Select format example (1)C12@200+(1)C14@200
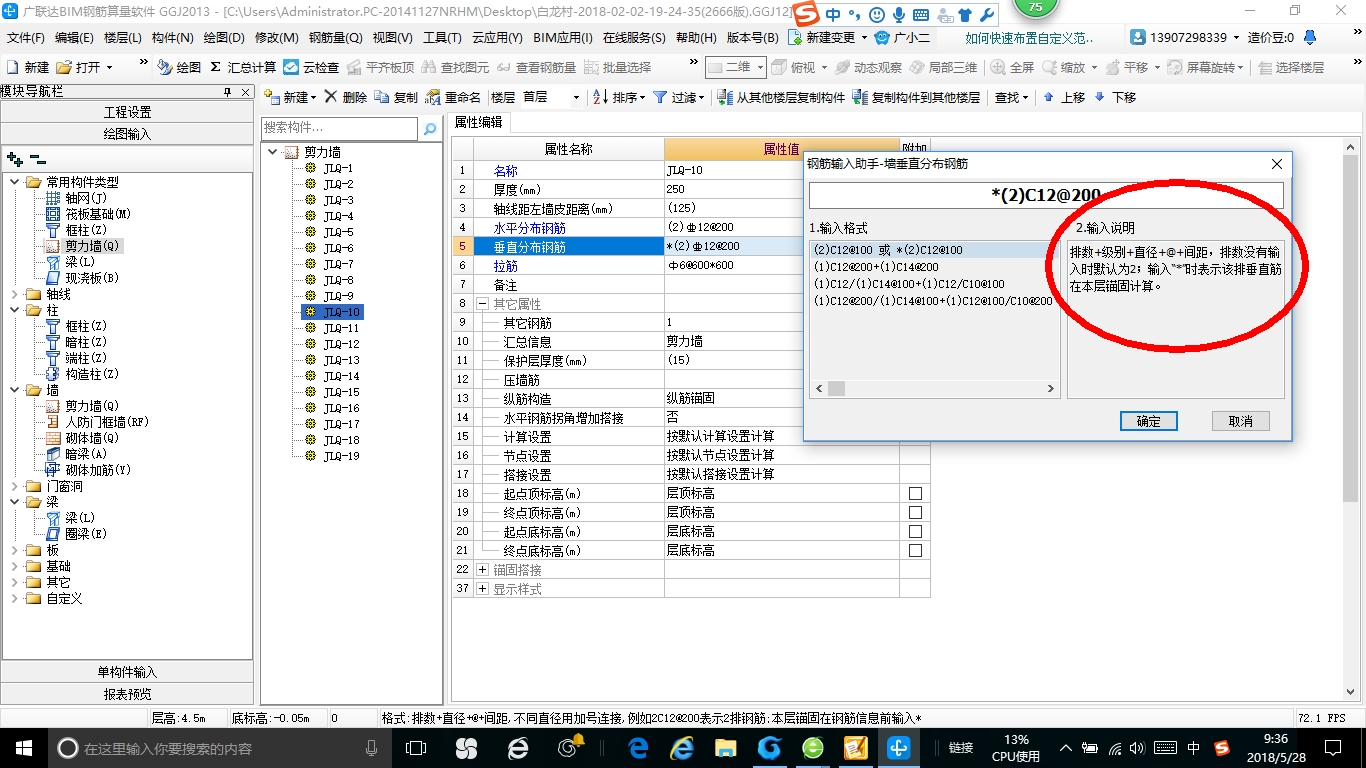1366x768 pixels. coord(876,267)
